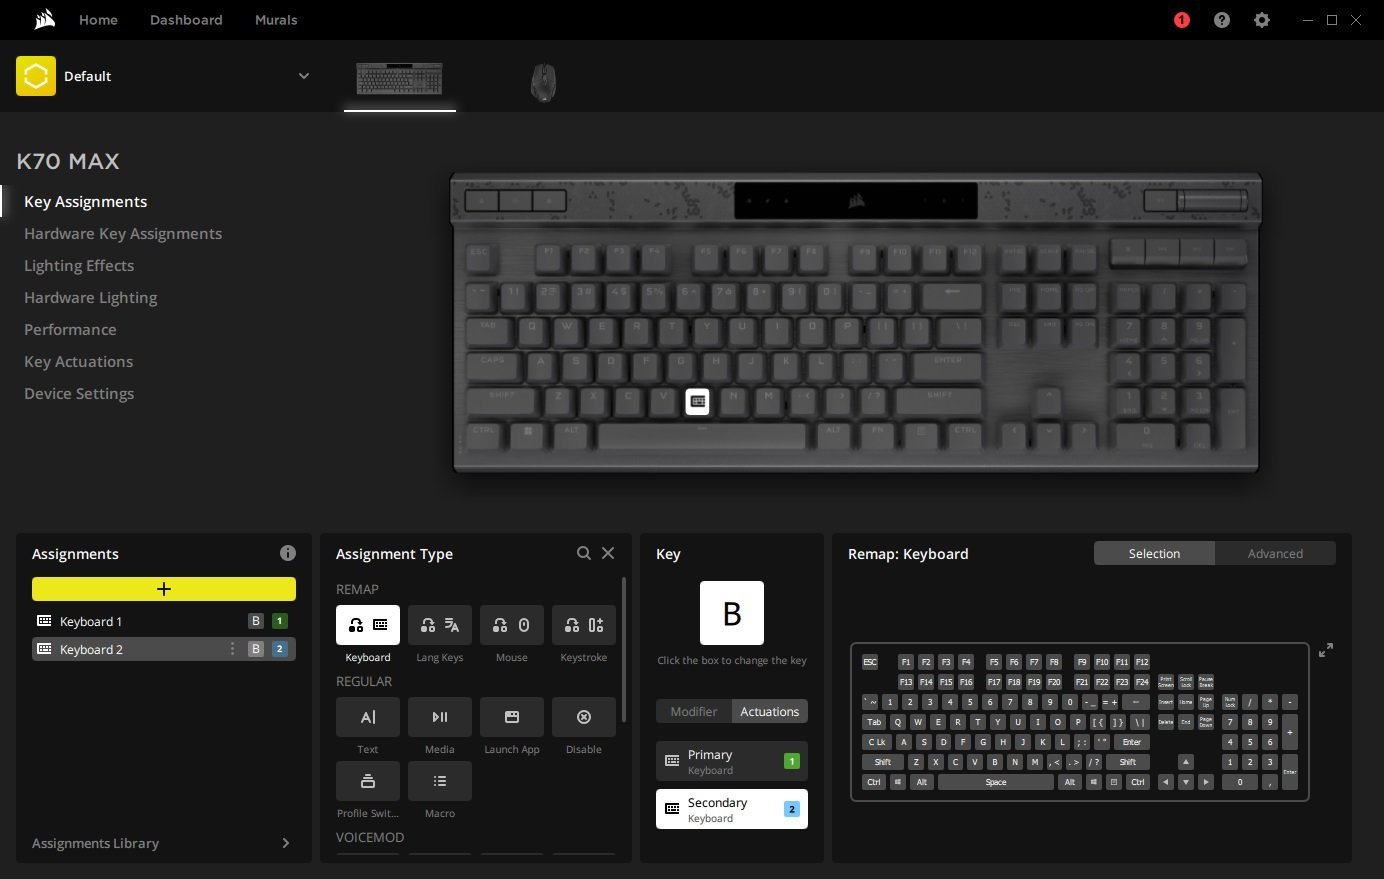Select the mouse device thumbnail
Screen dimensions: 1384x879
[x=543, y=82]
